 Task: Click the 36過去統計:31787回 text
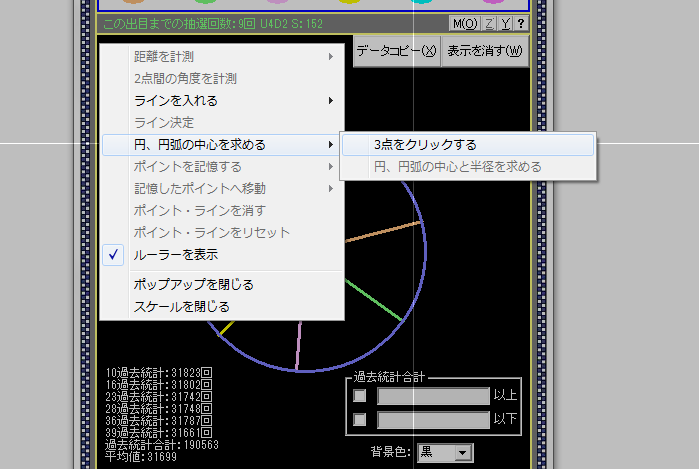159,420
